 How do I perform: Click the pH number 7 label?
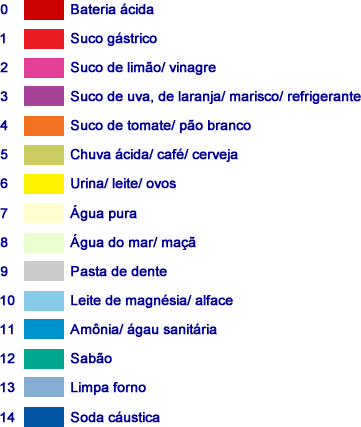click(4, 213)
